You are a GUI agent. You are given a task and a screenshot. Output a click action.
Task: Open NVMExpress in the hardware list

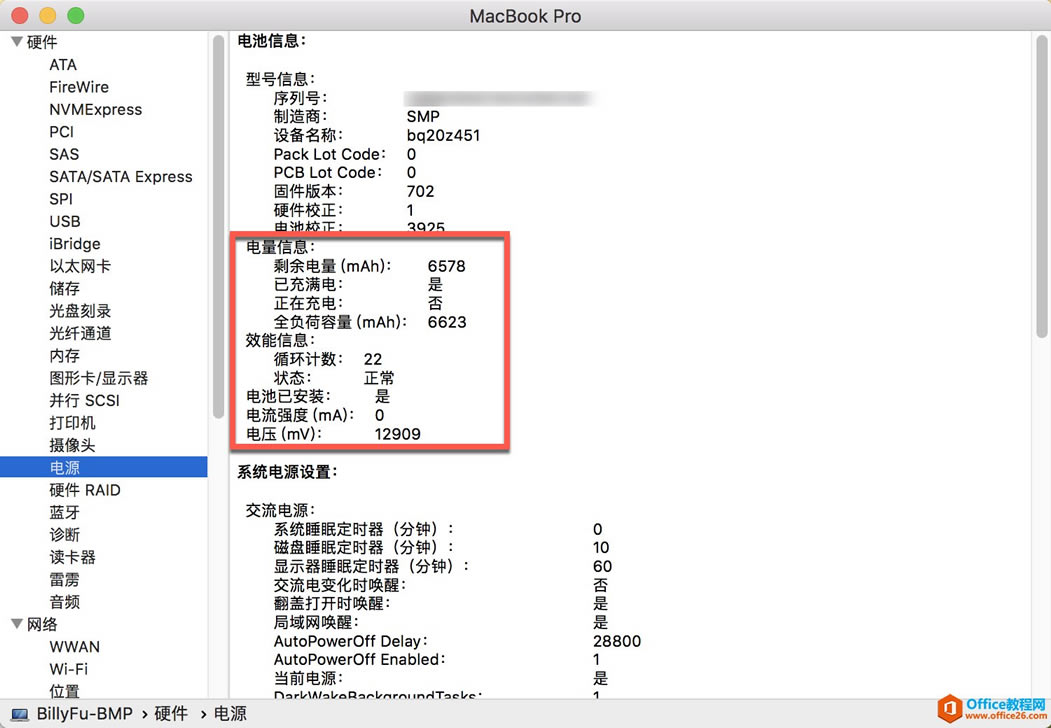[95, 109]
